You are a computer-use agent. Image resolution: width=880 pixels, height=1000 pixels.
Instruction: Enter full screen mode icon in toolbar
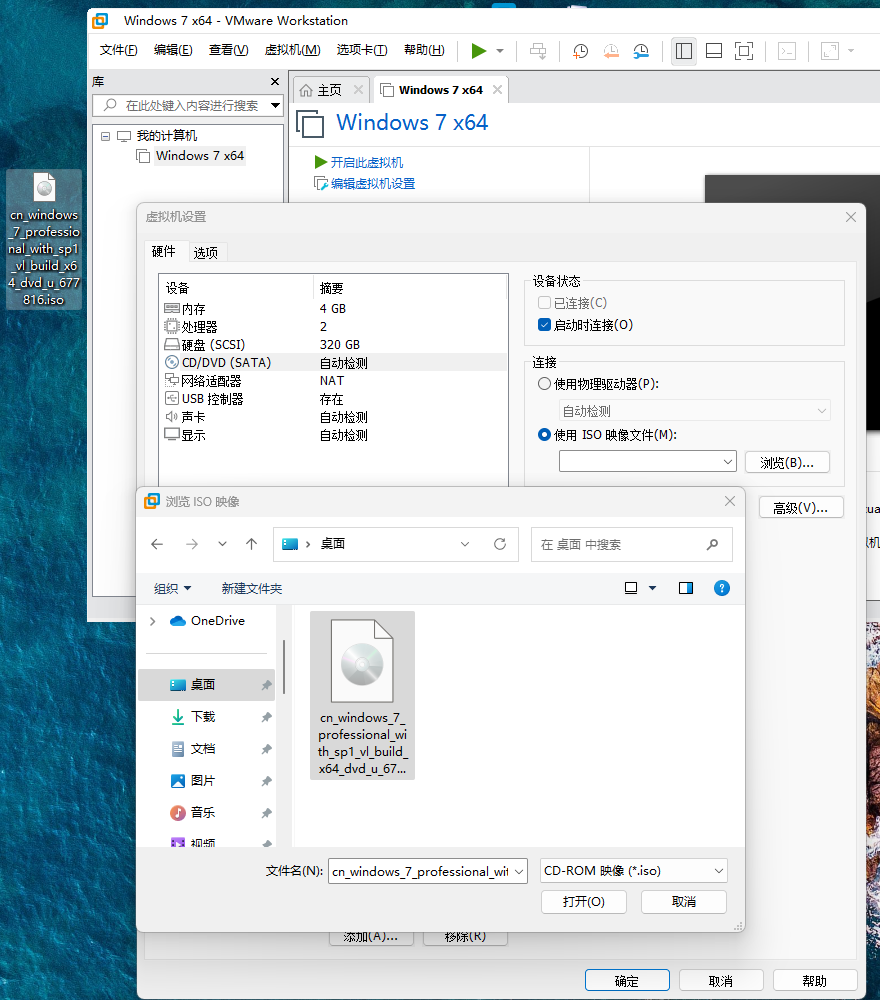point(744,51)
